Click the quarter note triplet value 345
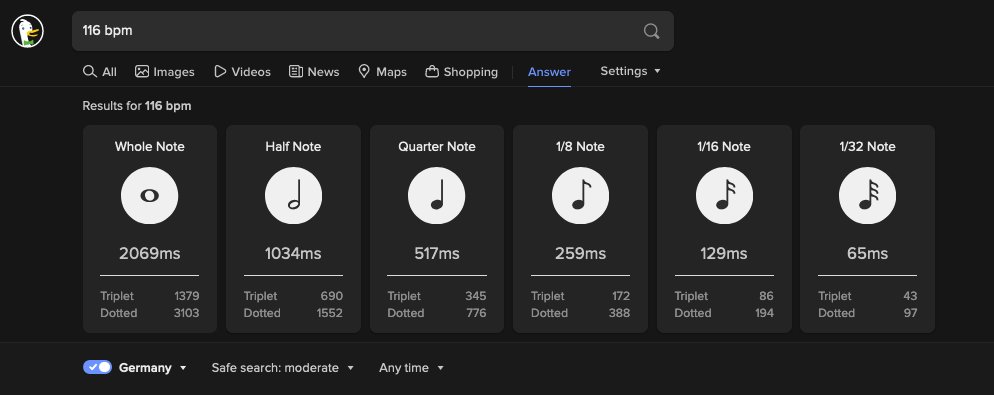This screenshot has width=994, height=395. tap(475, 296)
